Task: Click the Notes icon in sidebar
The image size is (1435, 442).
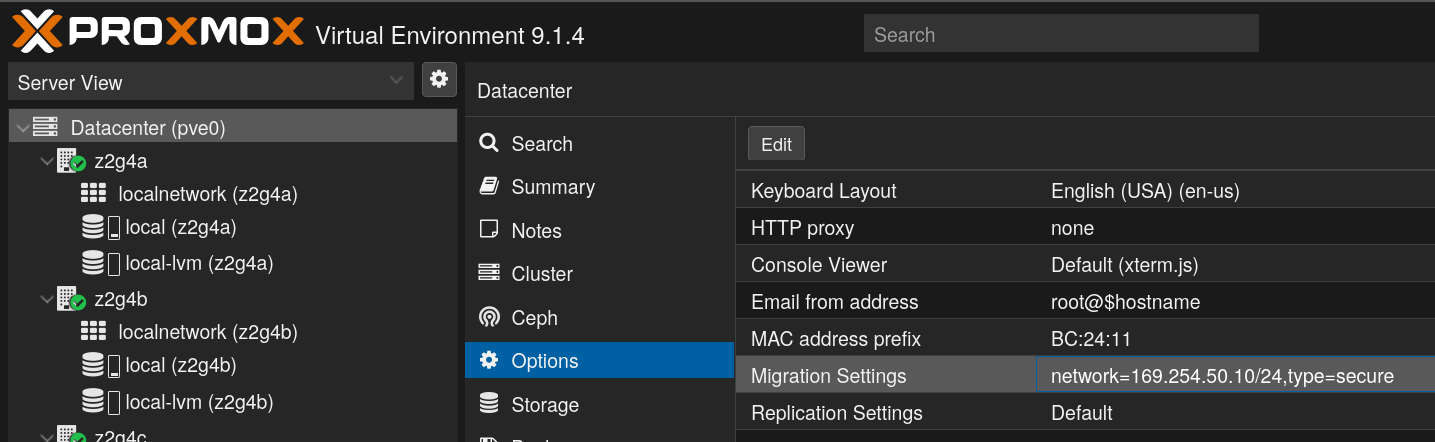Action: 489,231
